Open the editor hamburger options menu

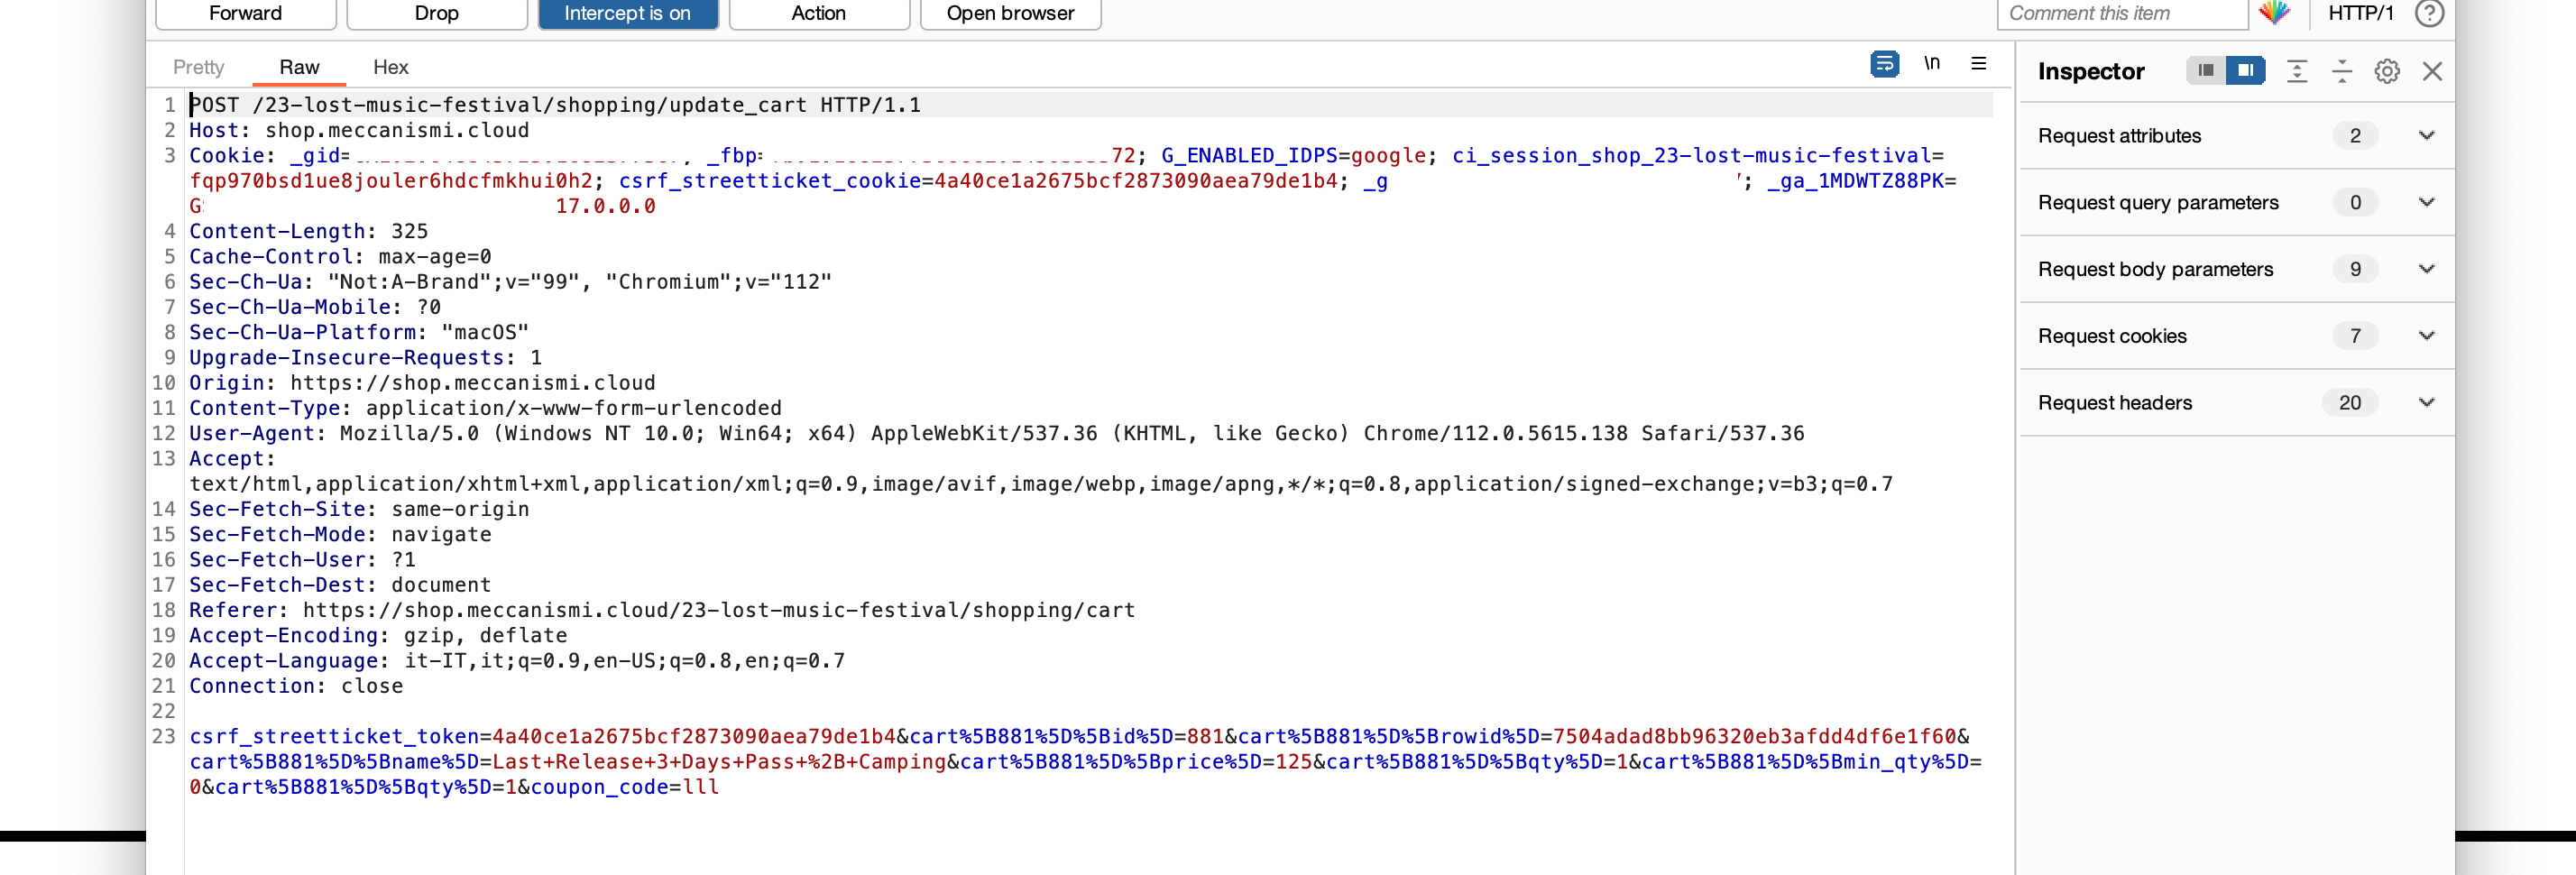pyautogui.click(x=1978, y=64)
